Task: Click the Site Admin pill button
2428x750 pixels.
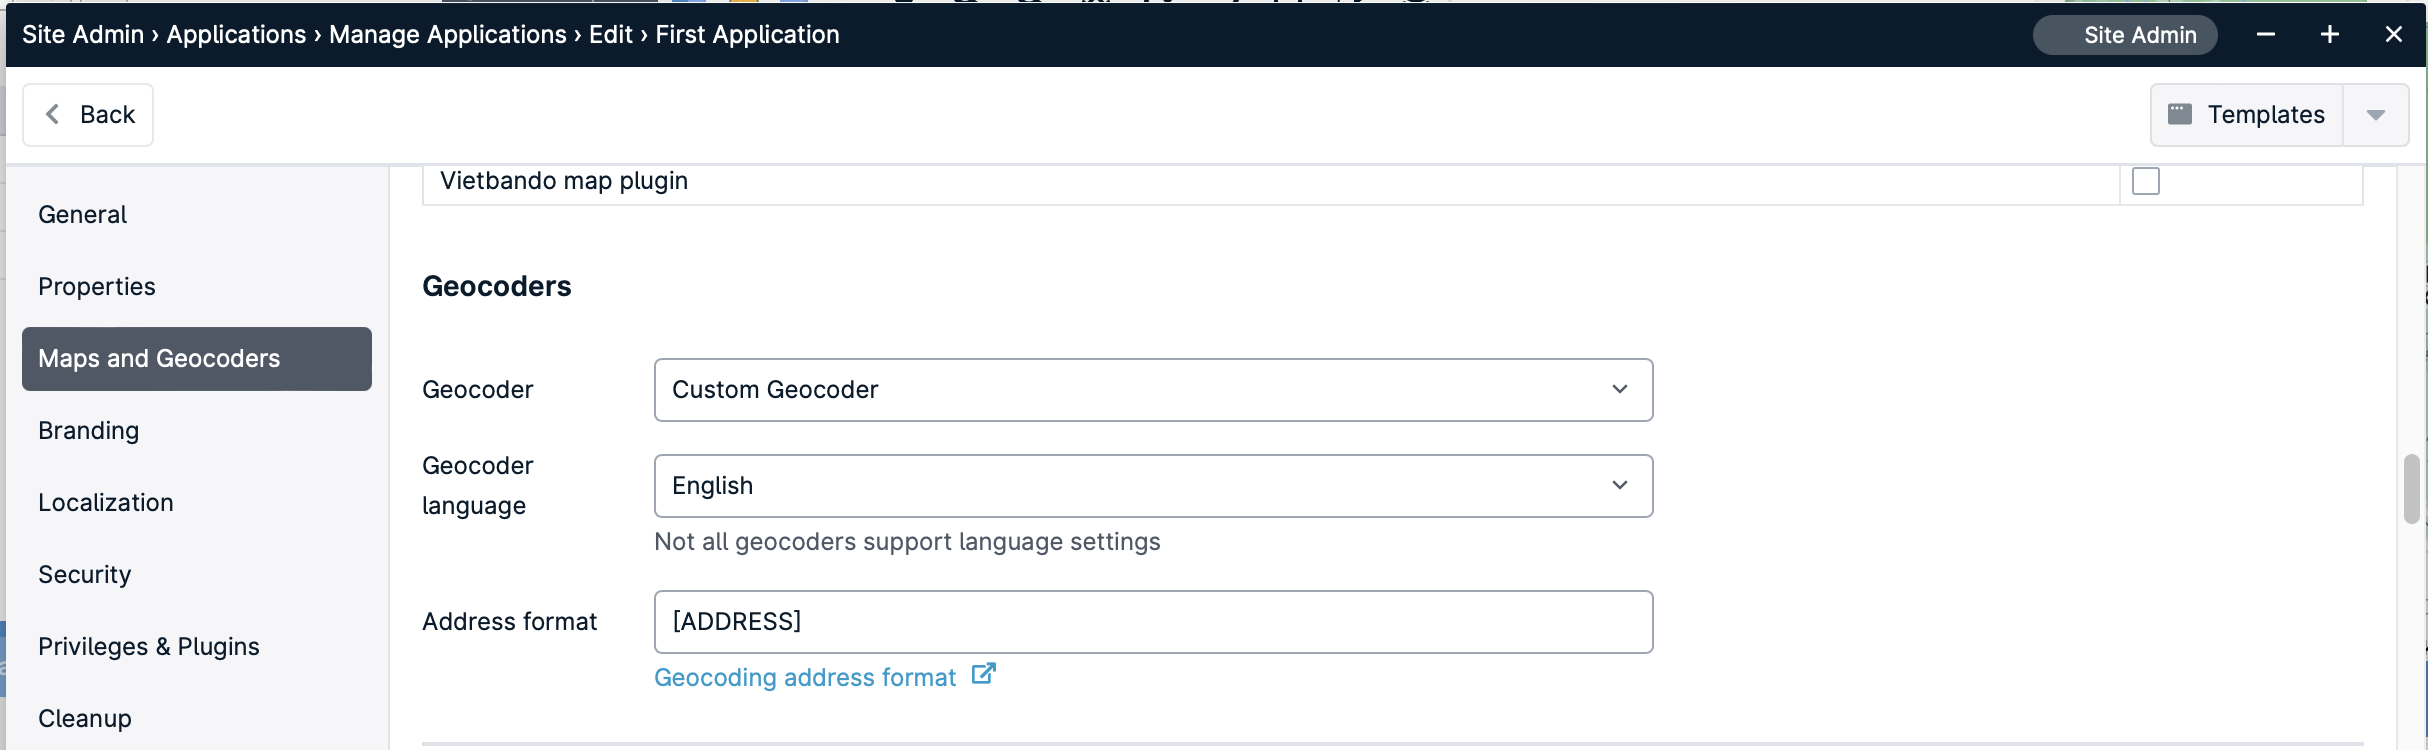Action: click(2125, 35)
